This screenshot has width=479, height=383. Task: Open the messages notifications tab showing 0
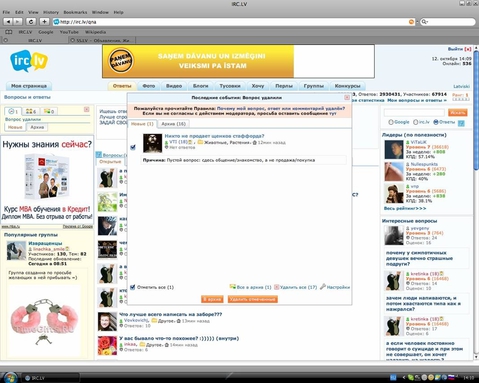pyautogui.click(x=49, y=111)
